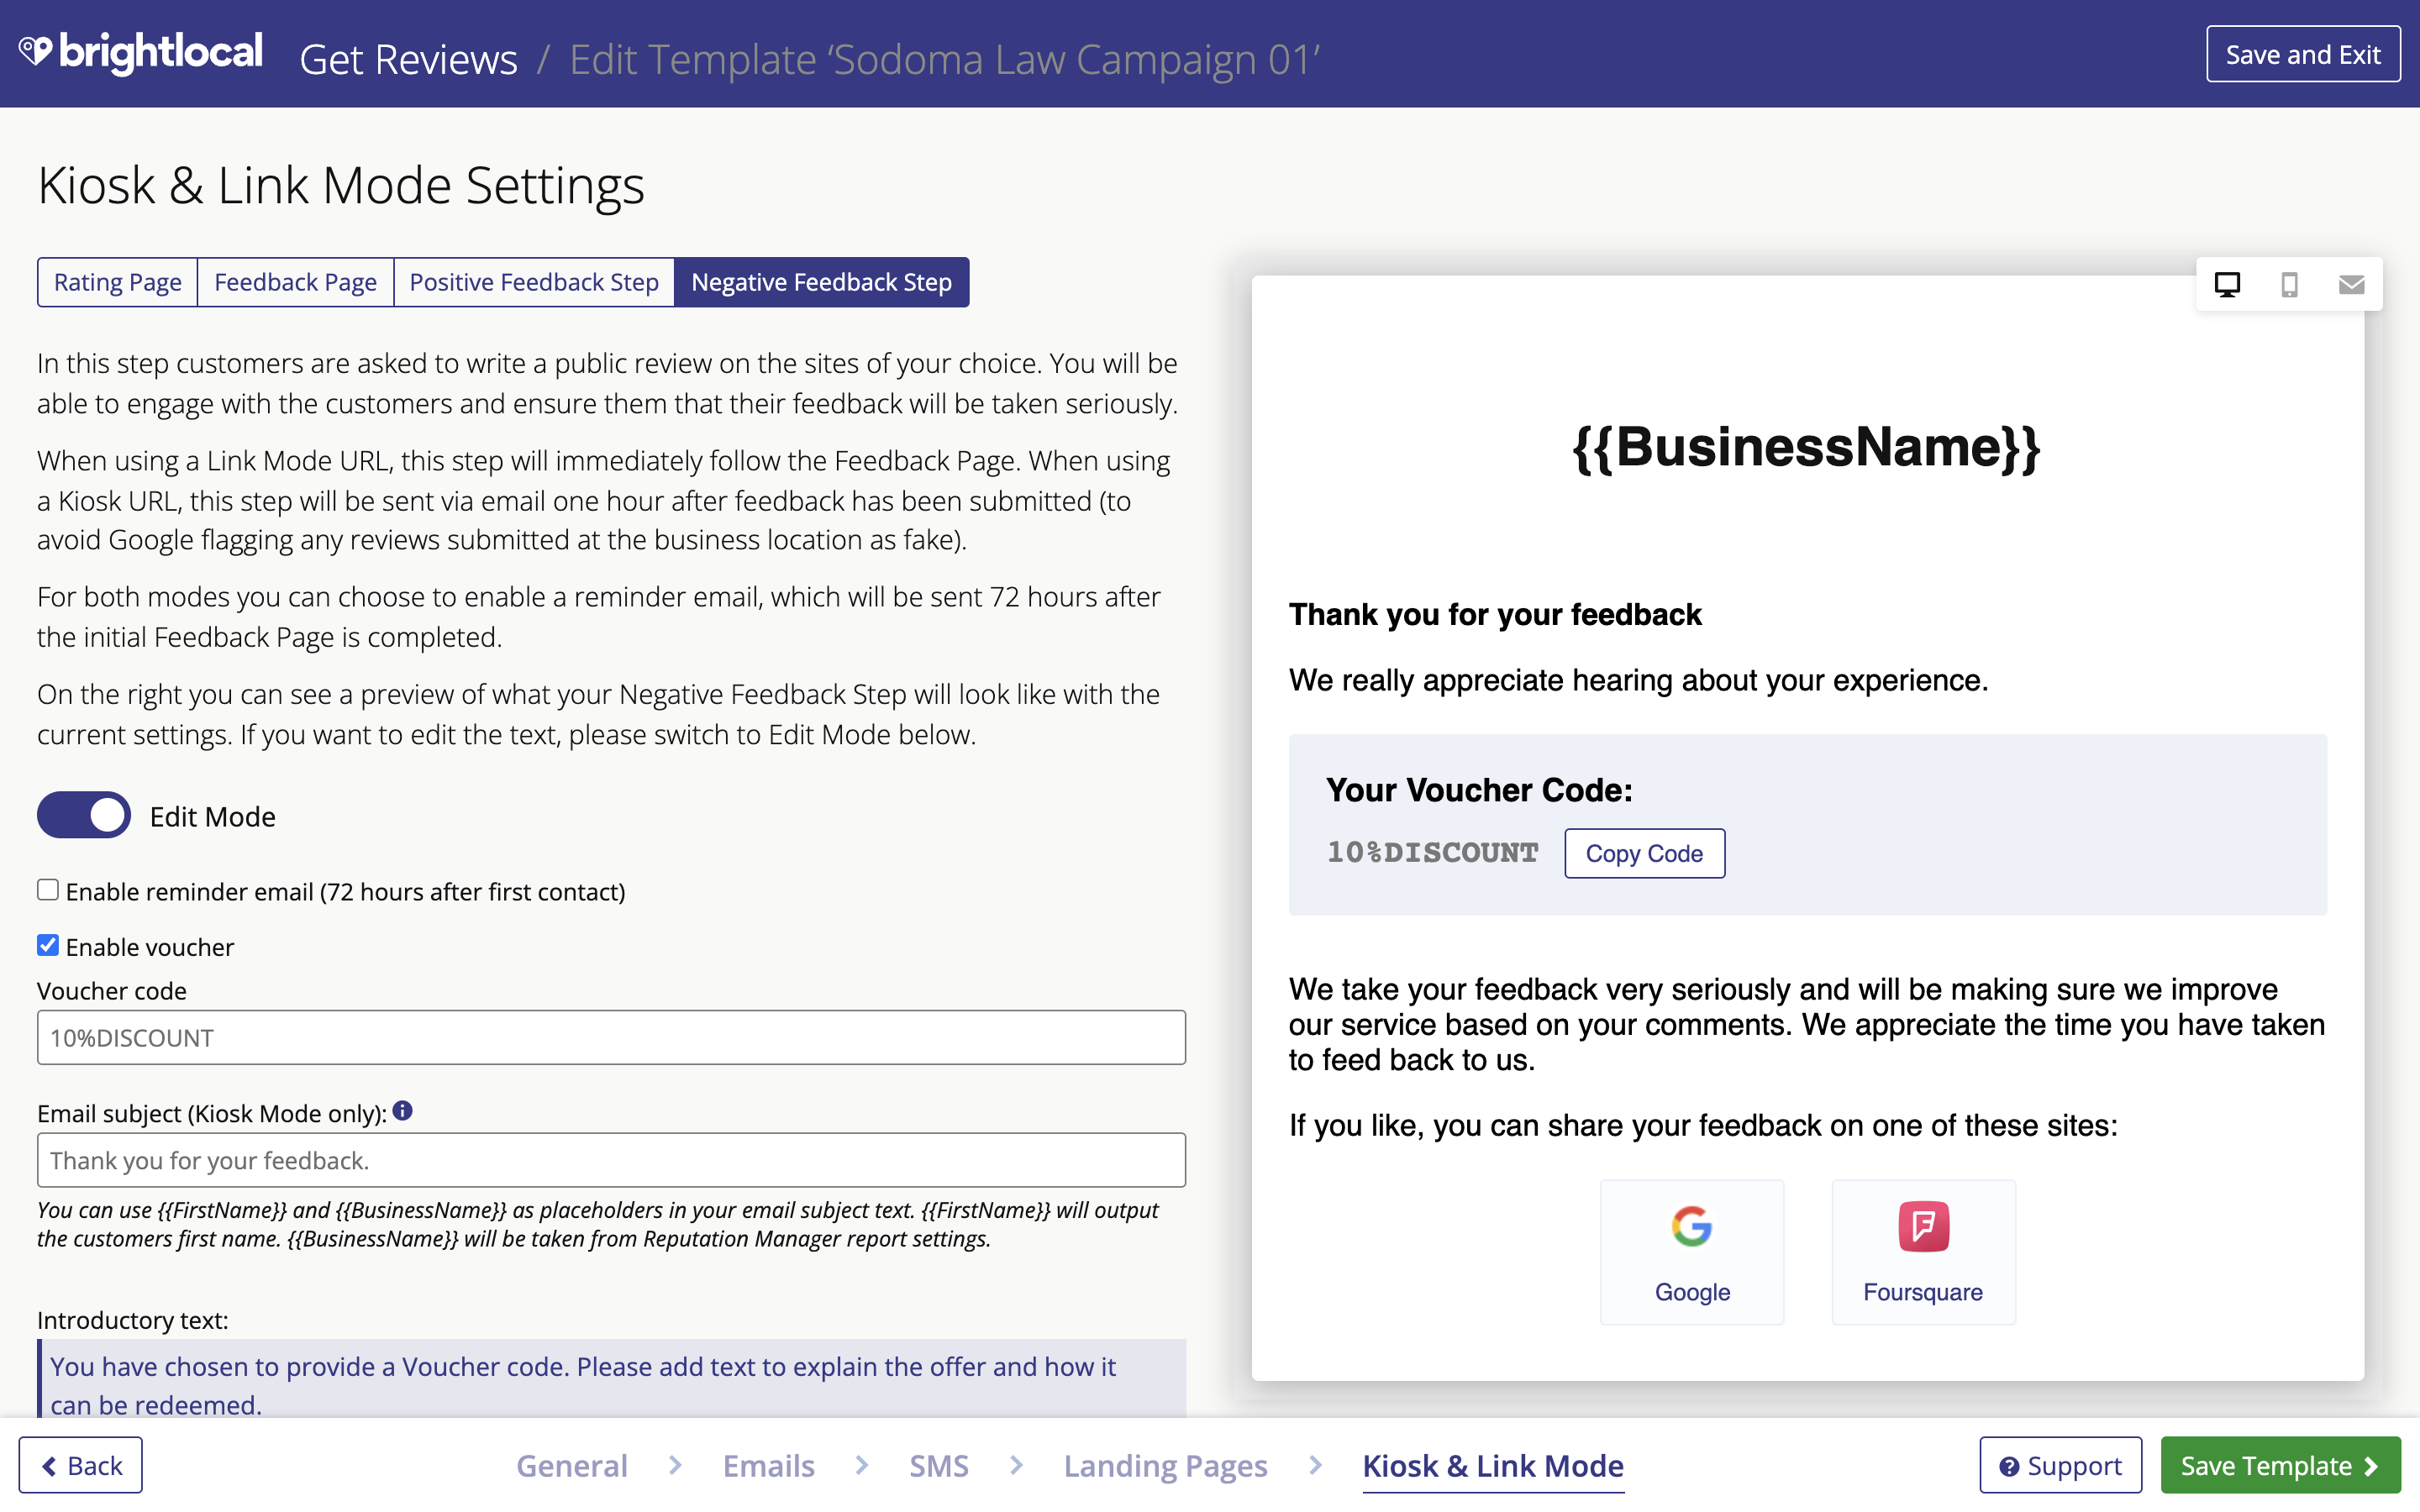Image resolution: width=2420 pixels, height=1512 pixels.
Task: Click the email subject info icon
Action: [403, 1111]
